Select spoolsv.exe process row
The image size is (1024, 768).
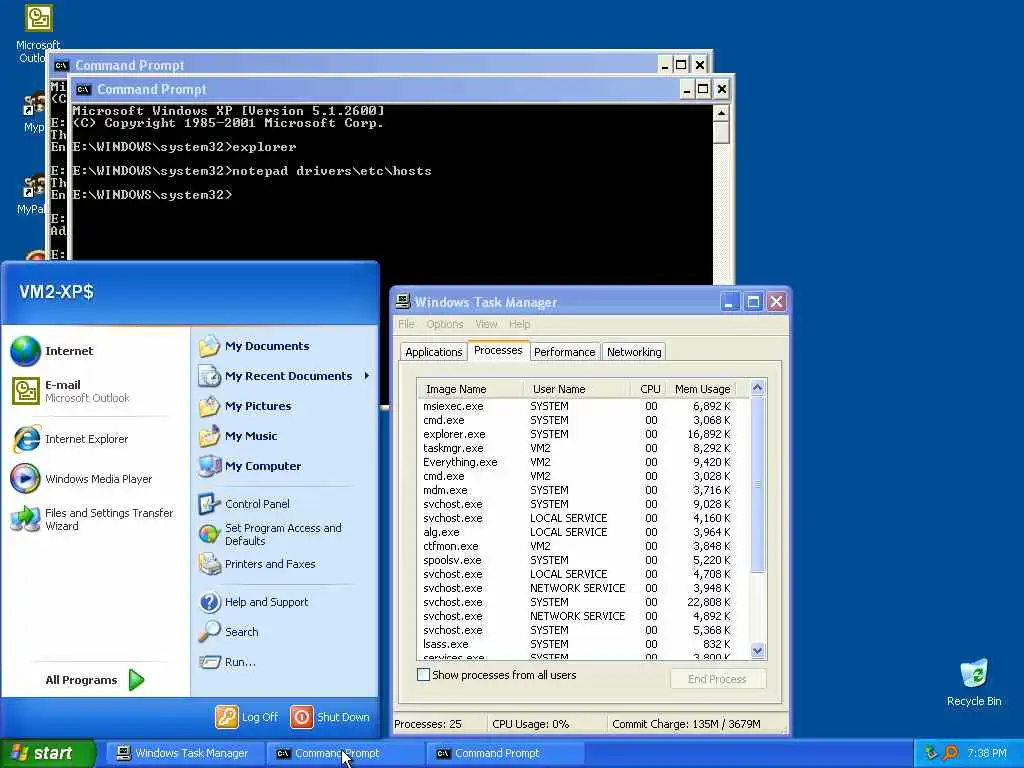coord(577,560)
